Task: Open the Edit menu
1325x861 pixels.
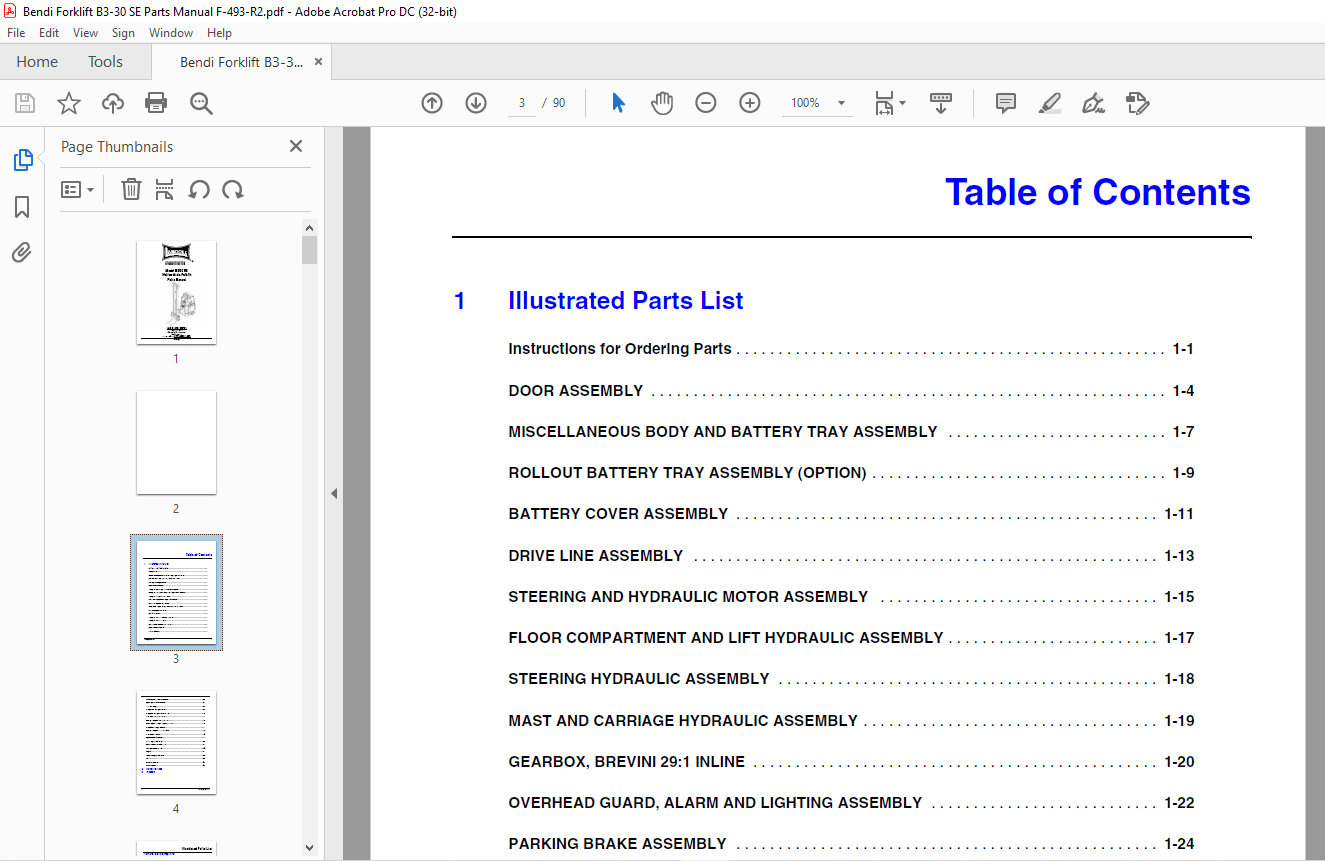Action: click(x=49, y=33)
